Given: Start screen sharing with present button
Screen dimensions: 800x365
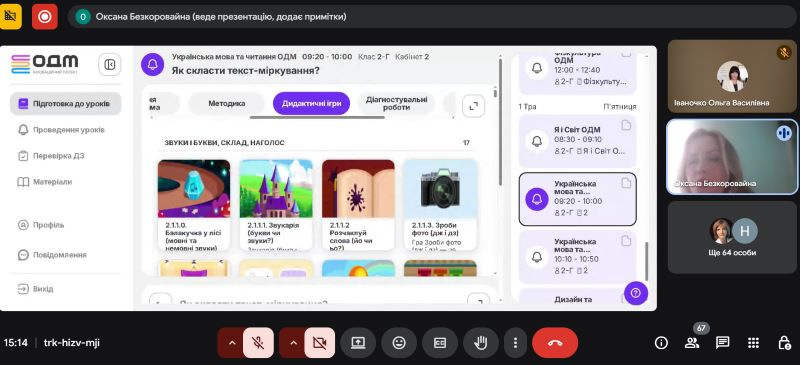Looking at the screenshot, I should pyautogui.click(x=358, y=343).
